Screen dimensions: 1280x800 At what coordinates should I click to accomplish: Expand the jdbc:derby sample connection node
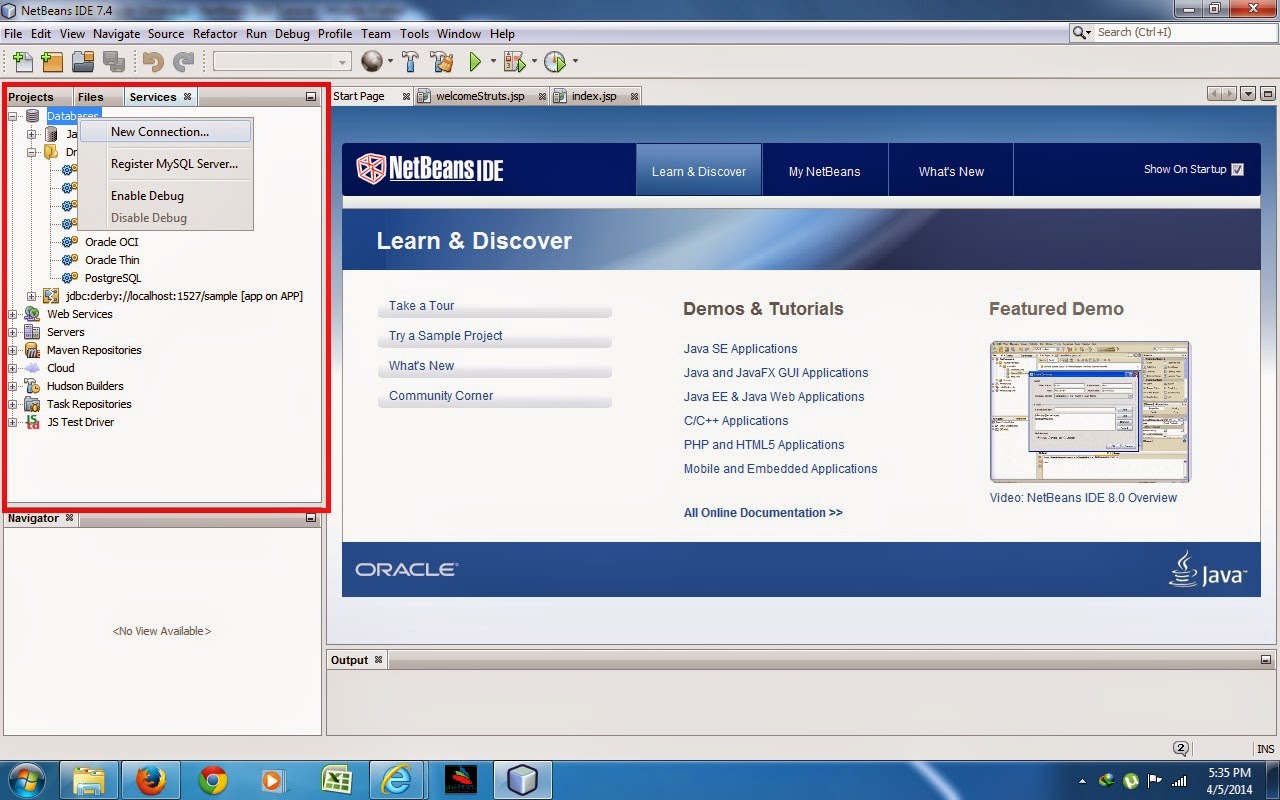click(32, 296)
